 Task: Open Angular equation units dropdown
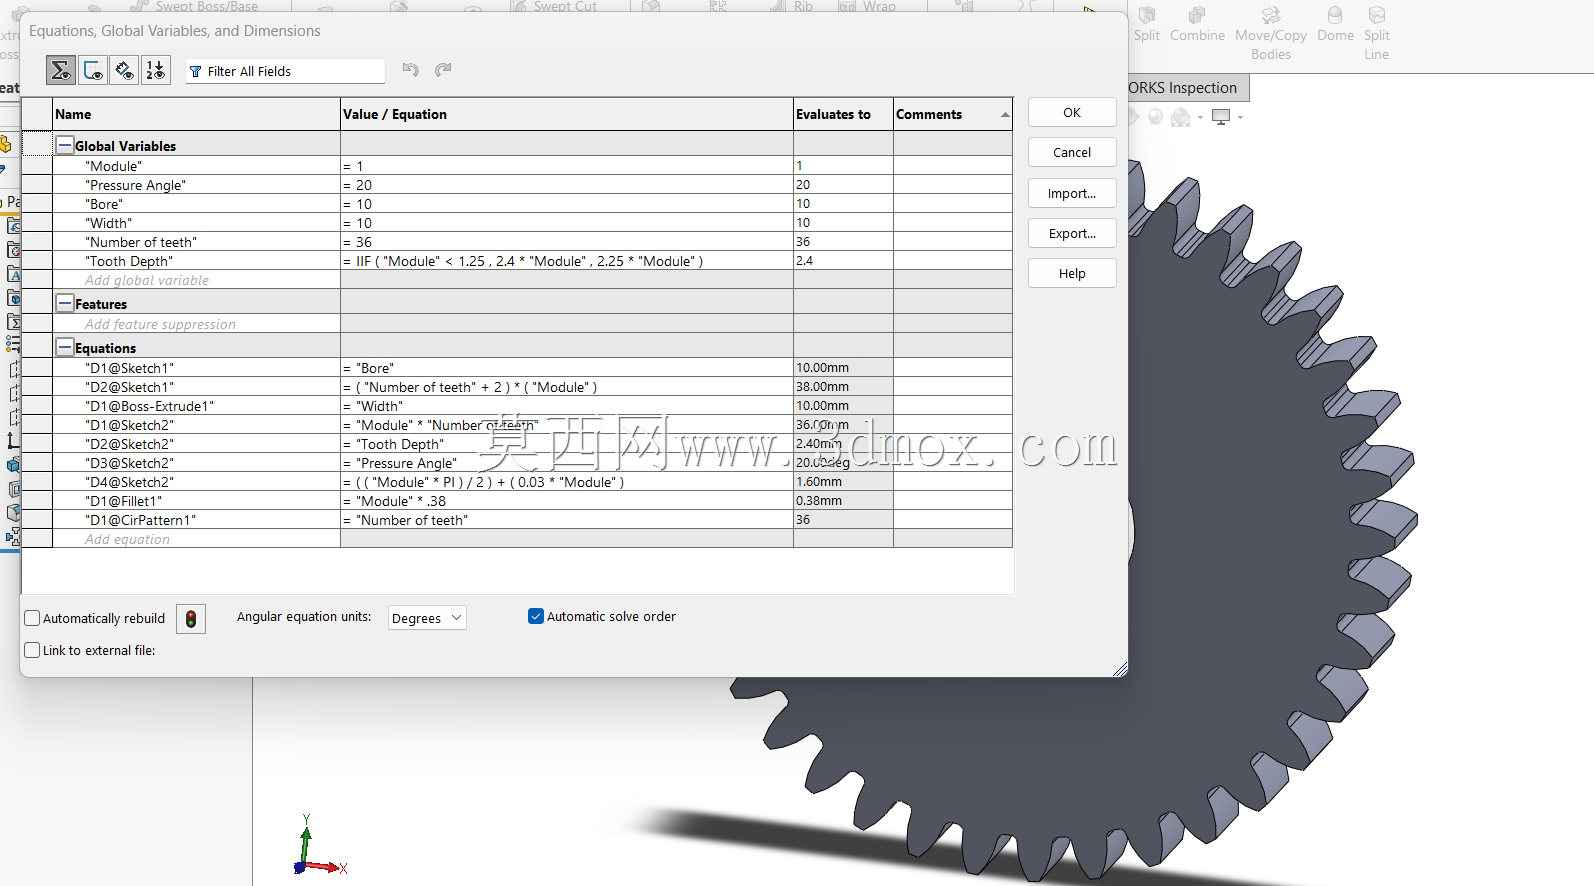pyautogui.click(x=427, y=618)
